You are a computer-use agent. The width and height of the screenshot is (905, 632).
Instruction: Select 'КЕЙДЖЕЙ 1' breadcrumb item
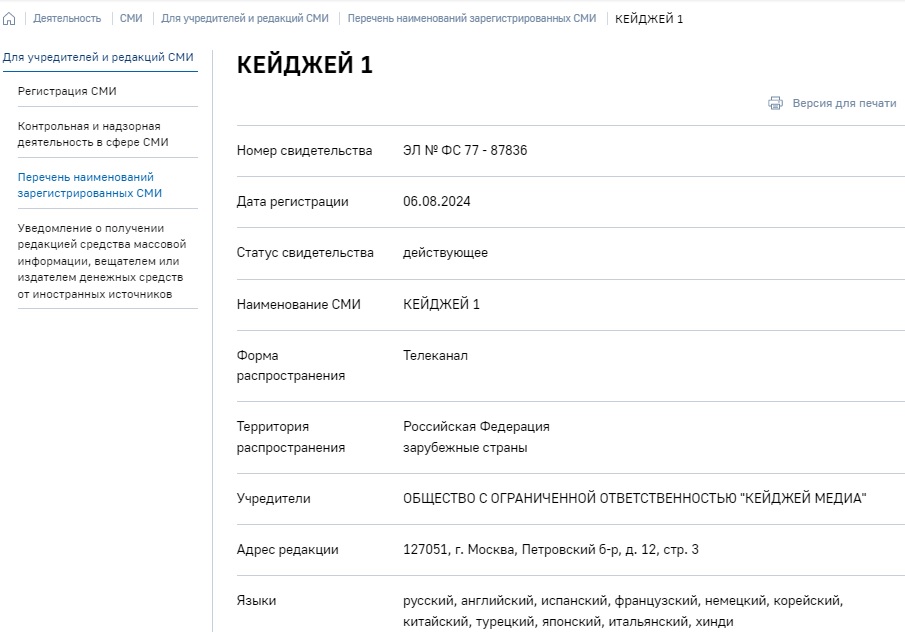point(649,19)
